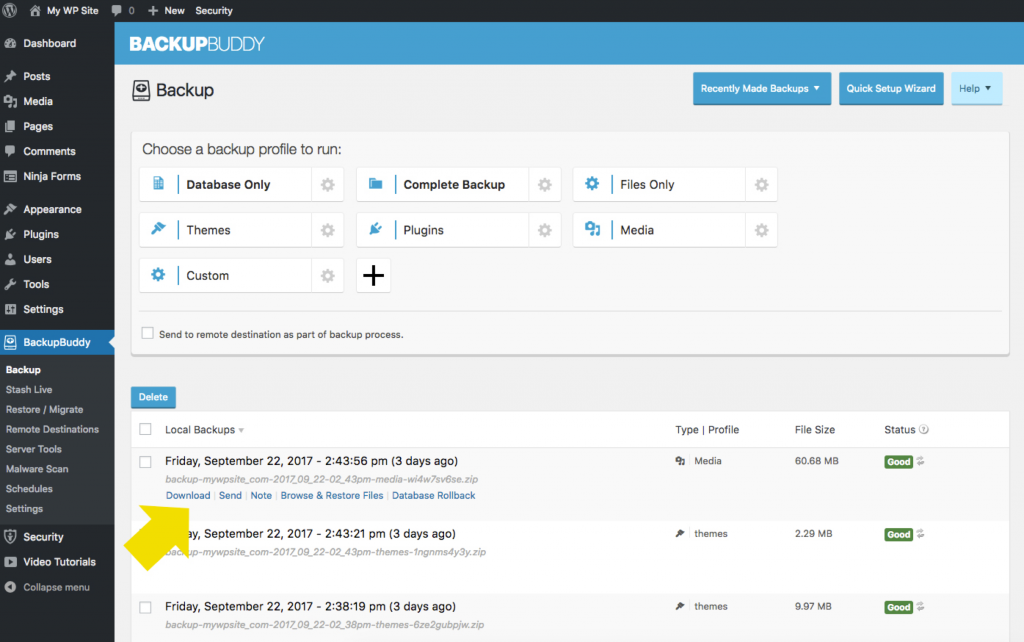The image size is (1024, 642).
Task: Click Files Only profile gear icon
Action: click(592, 184)
